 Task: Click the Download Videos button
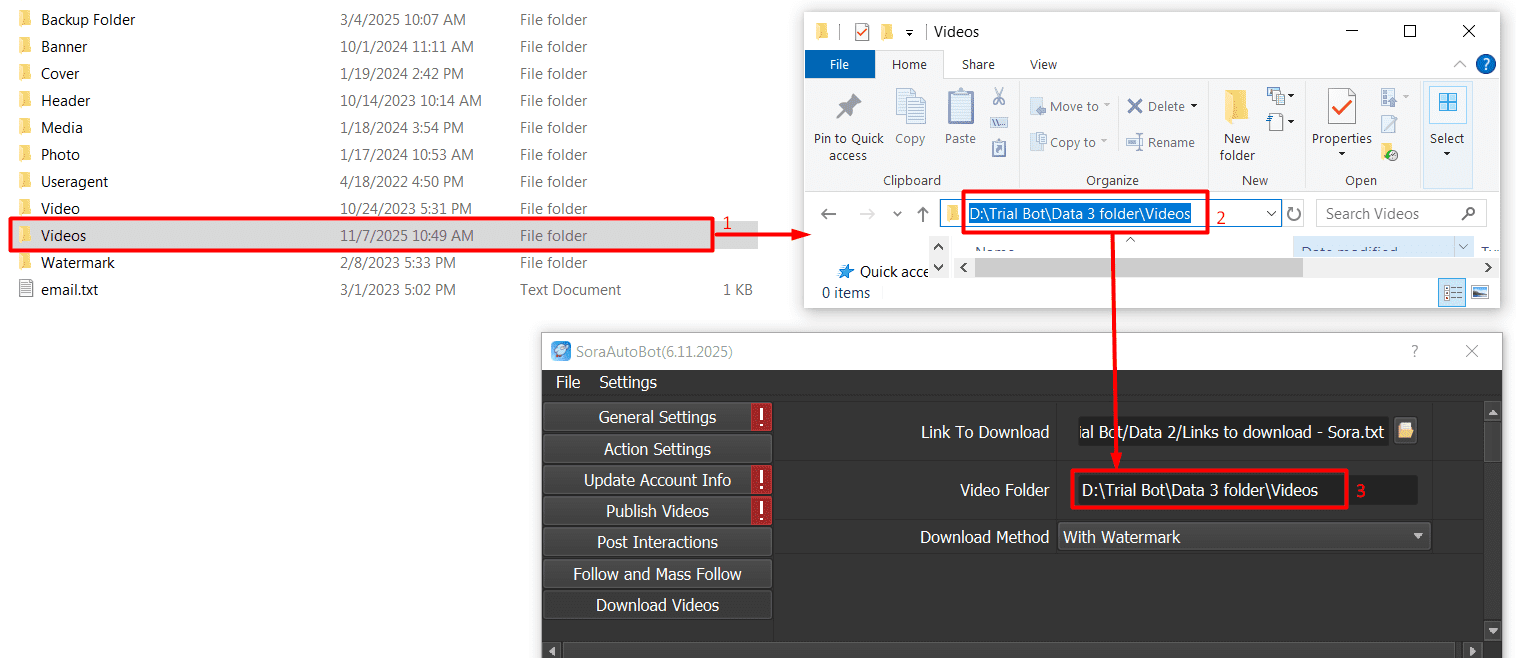pos(657,604)
